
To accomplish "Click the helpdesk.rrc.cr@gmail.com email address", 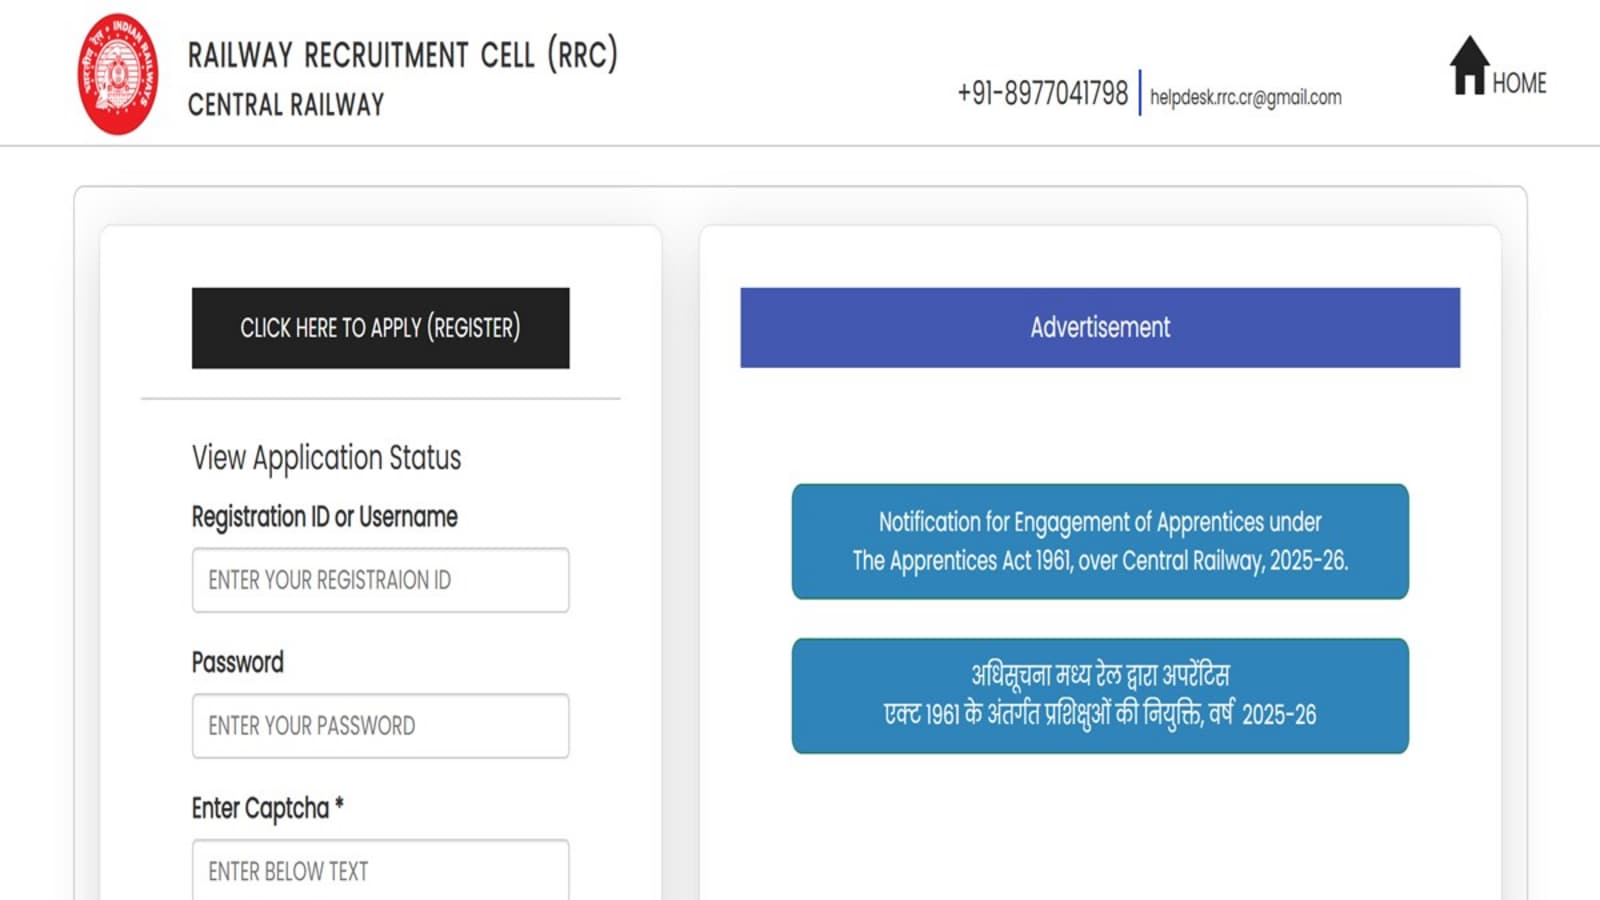I will point(1245,97).
